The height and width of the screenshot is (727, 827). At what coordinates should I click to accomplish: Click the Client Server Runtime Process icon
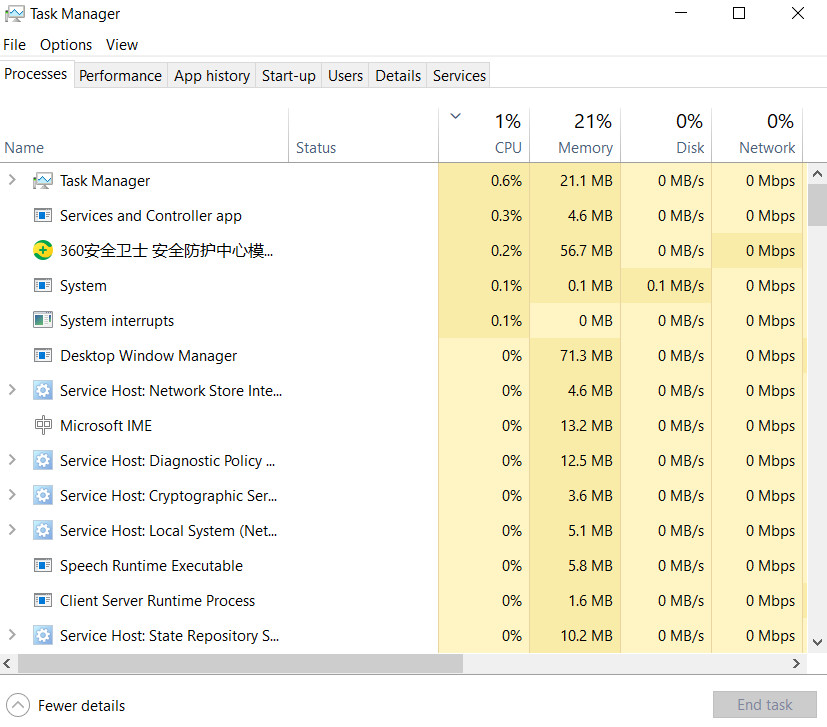pos(43,600)
